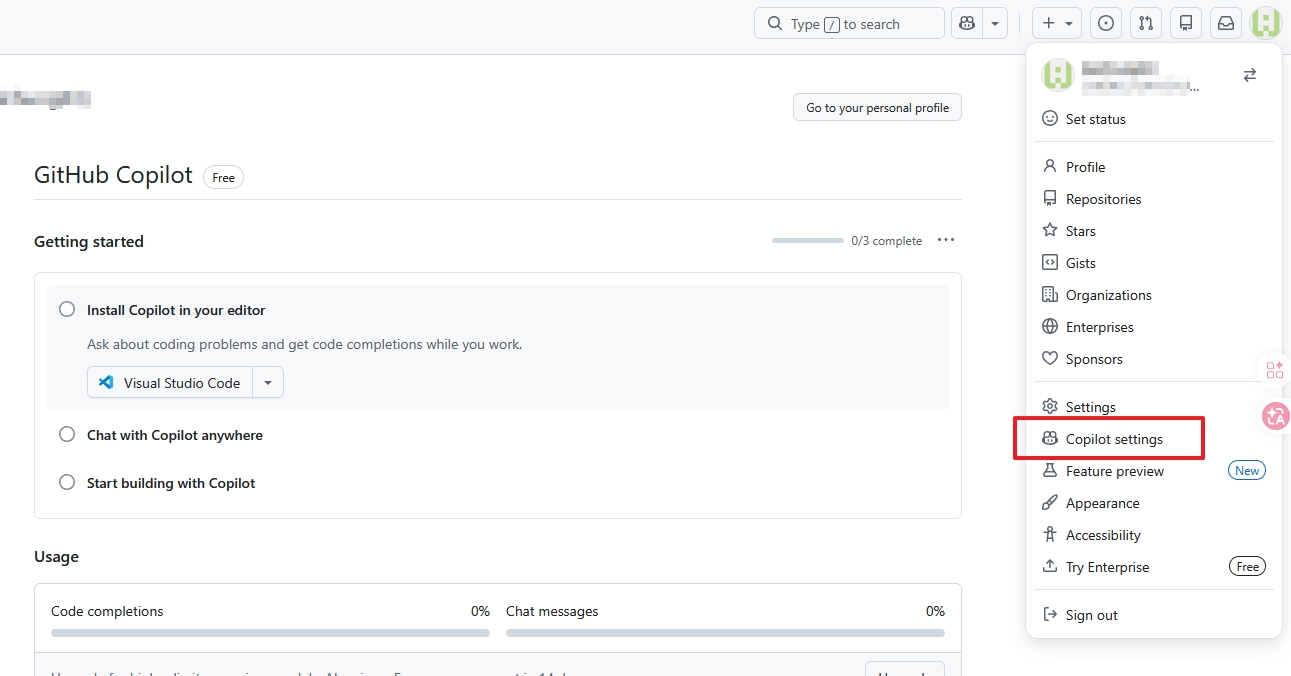Click the user avatar in top corner
The height and width of the screenshot is (676, 1291).
click(1266, 23)
